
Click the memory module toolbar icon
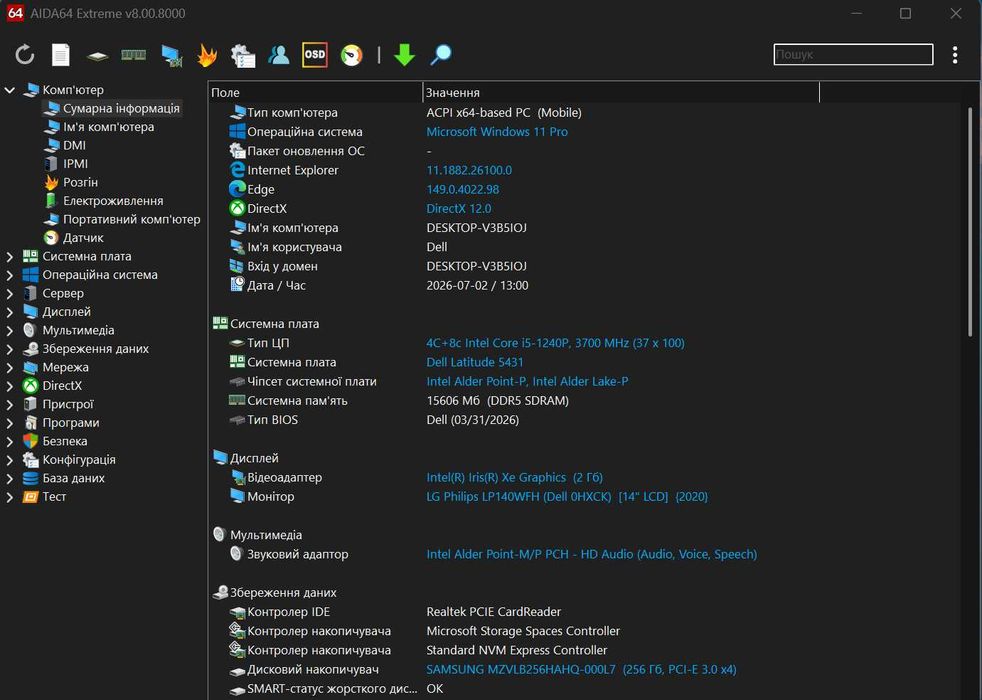coord(133,55)
